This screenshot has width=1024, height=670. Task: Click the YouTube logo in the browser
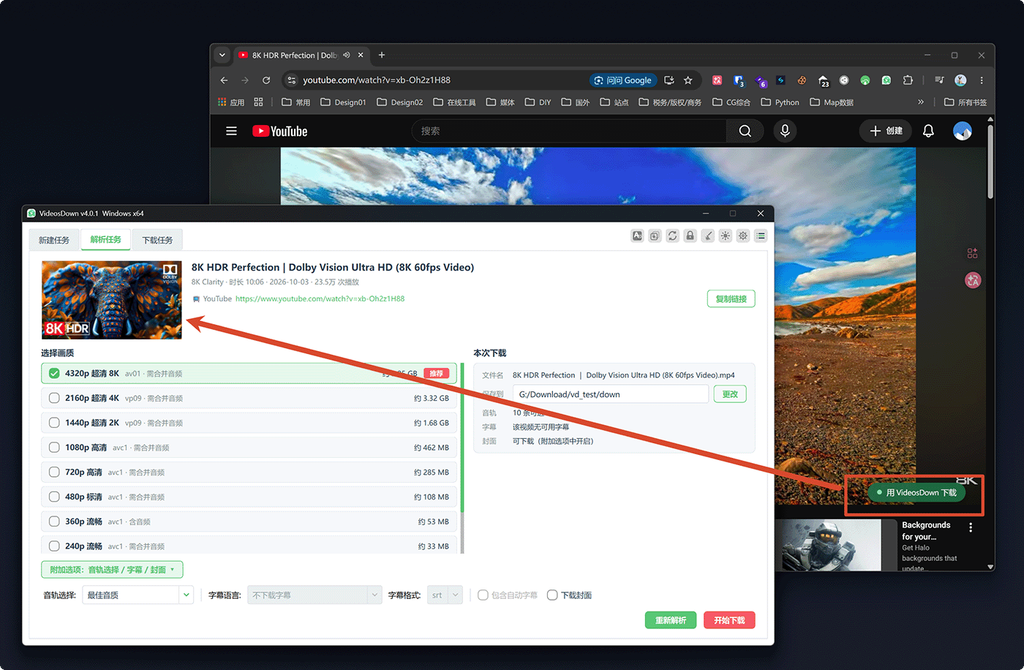tap(280, 131)
